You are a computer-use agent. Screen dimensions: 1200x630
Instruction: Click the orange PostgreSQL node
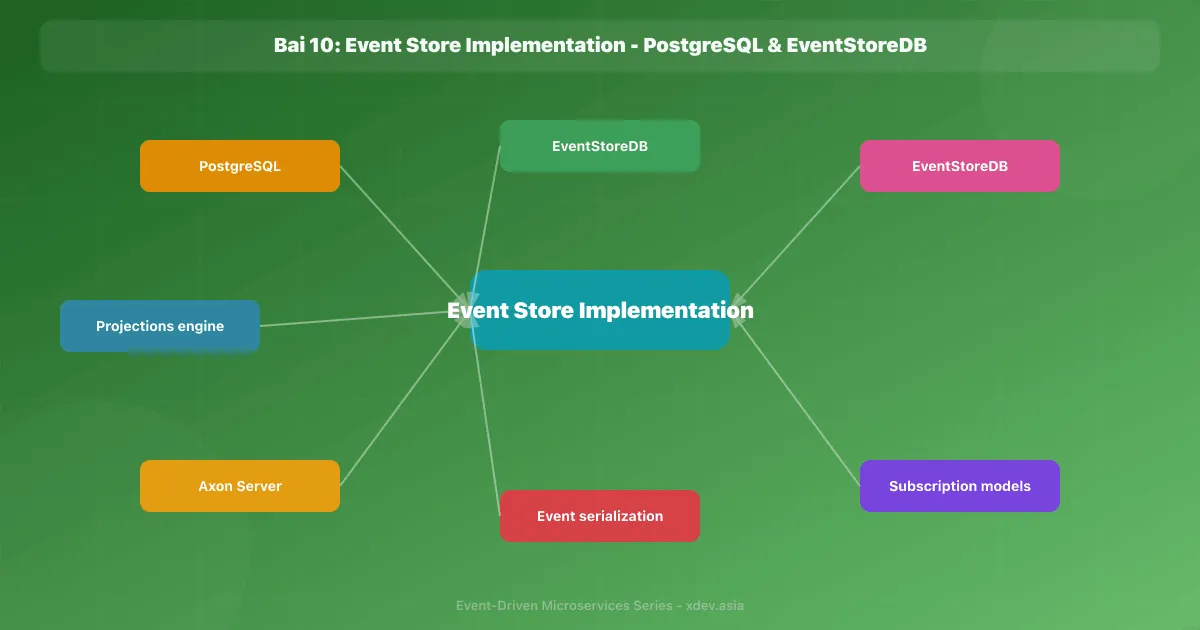tap(240, 166)
